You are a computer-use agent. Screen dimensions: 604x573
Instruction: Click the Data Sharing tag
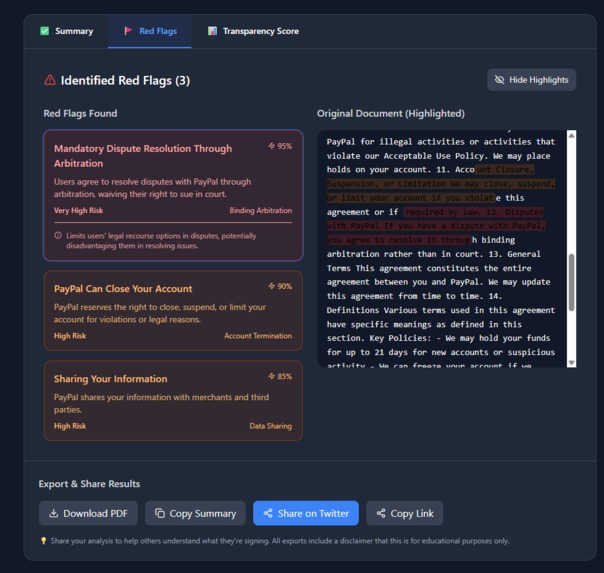tap(270, 426)
